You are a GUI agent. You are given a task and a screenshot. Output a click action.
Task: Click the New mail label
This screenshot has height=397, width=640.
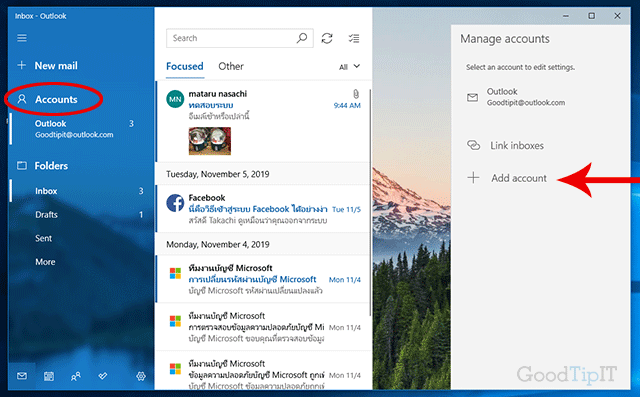[x=56, y=66]
